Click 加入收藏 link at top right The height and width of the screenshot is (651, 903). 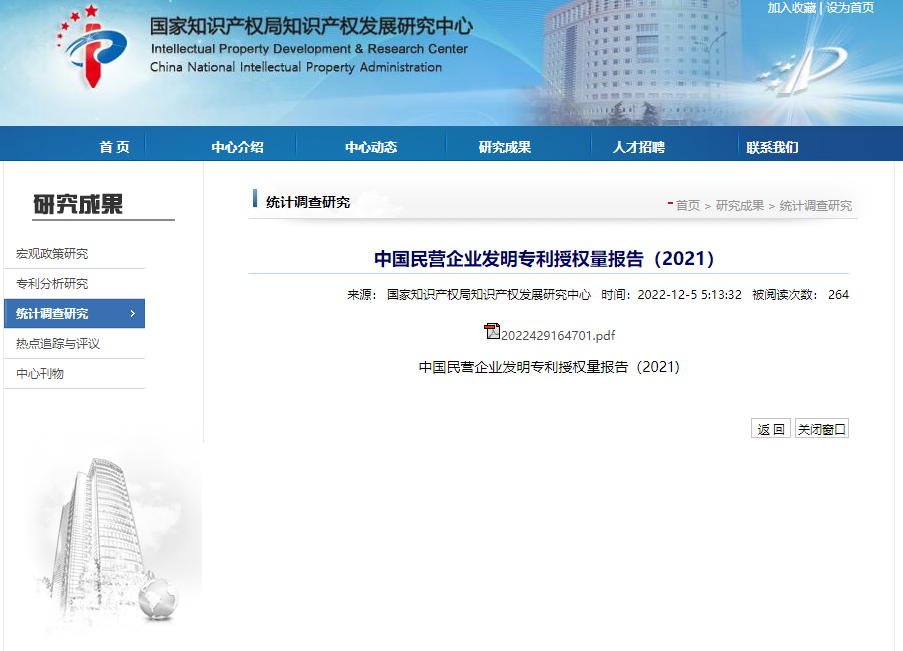pyautogui.click(x=792, y=8)
